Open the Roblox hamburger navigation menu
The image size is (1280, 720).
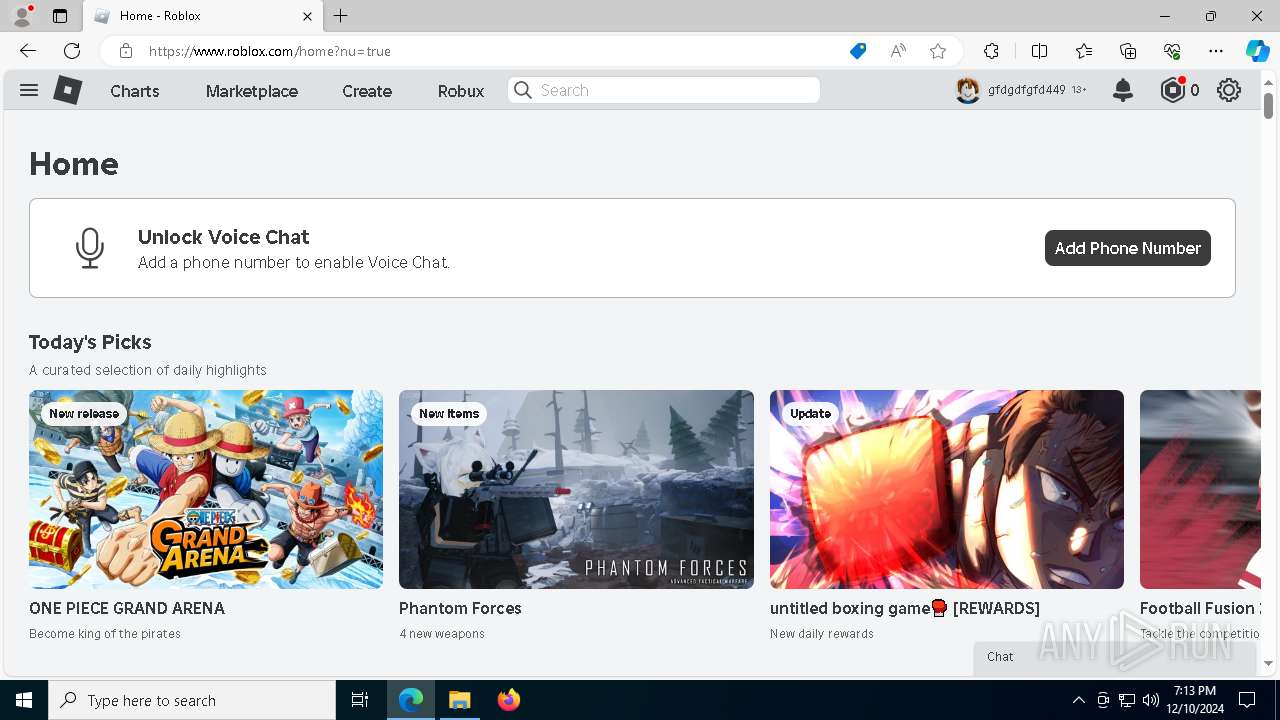point(29,90)
